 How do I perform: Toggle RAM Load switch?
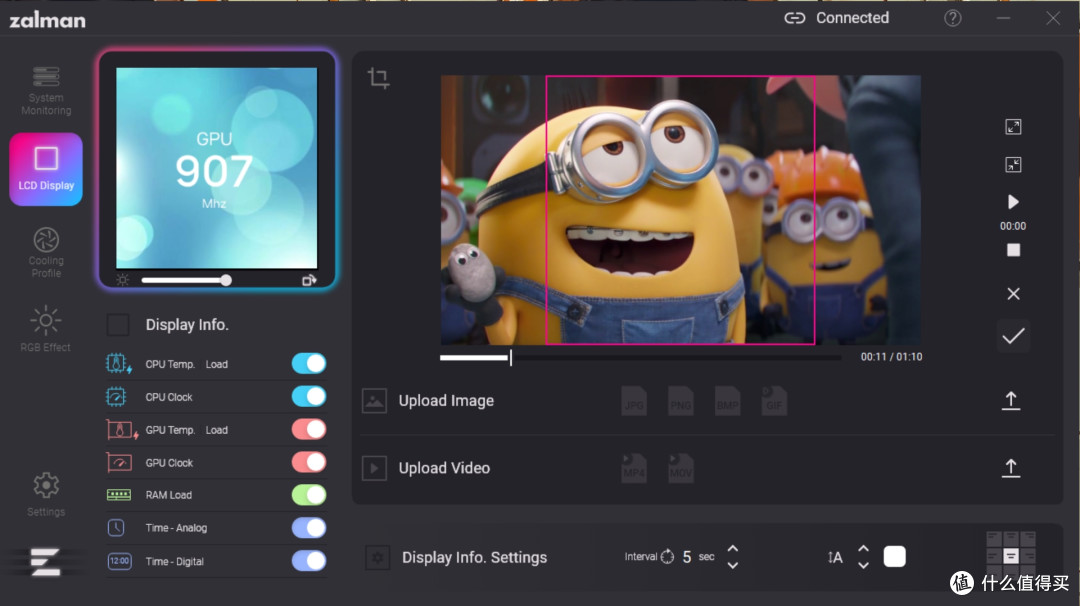[309, 495]
